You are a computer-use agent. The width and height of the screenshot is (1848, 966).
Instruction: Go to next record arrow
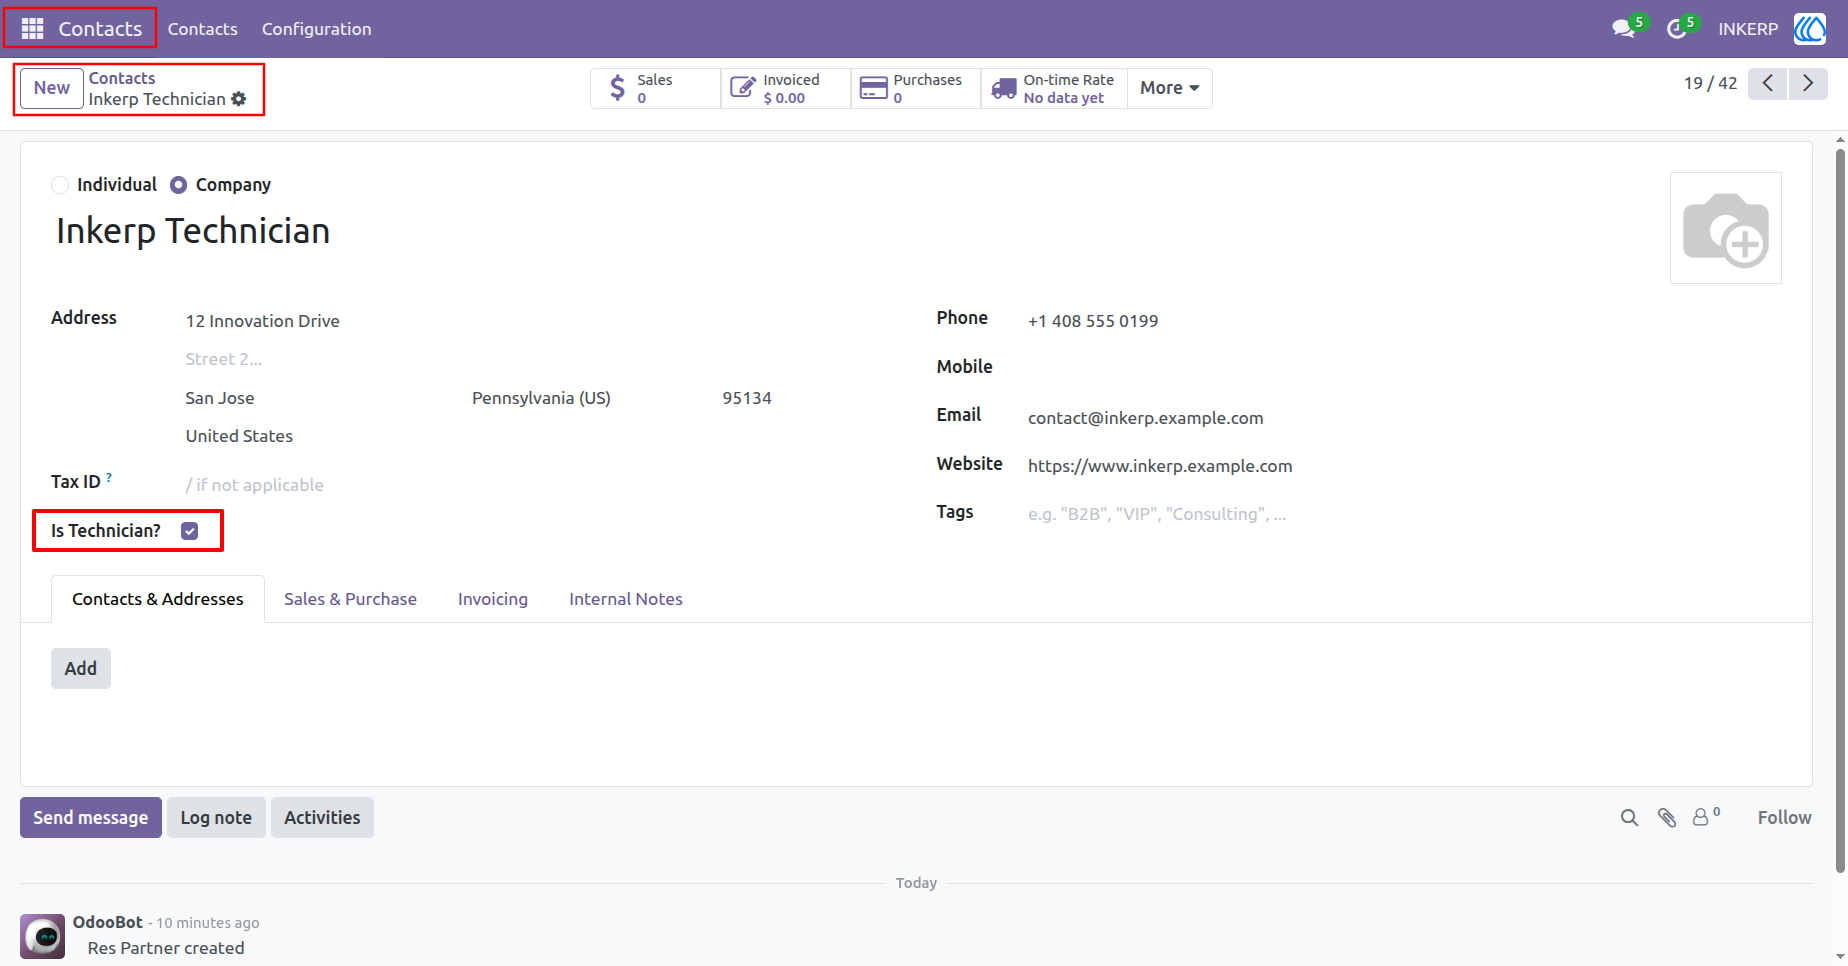[x=1808, y=83]
